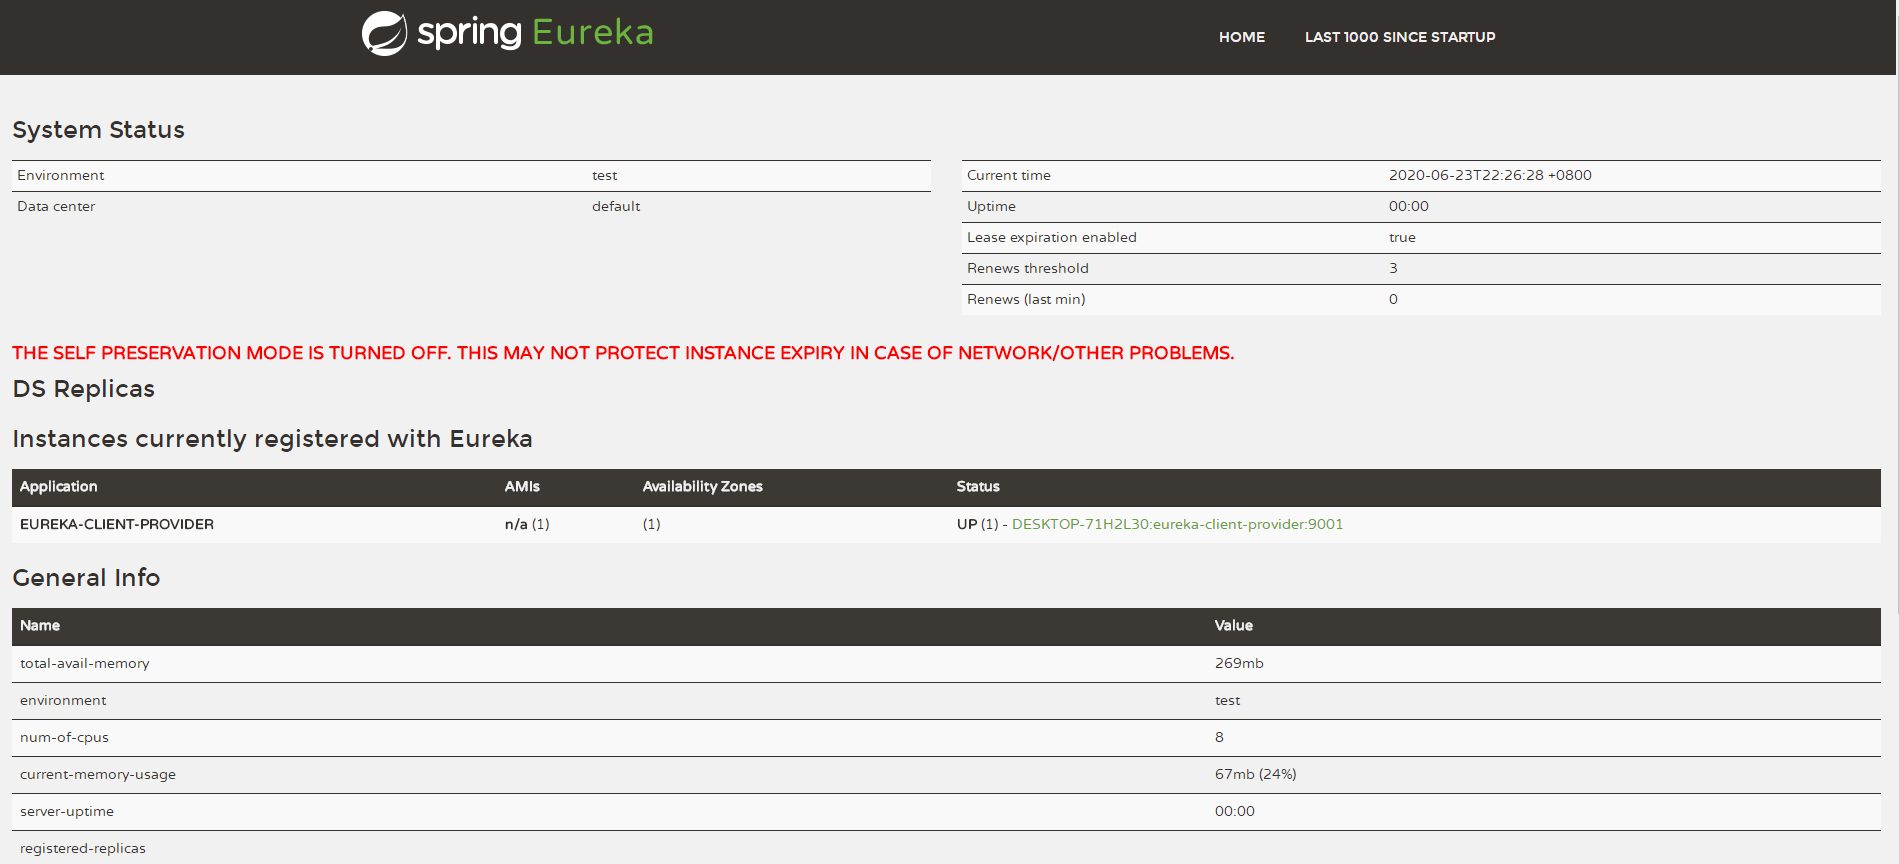
Task: Click the 'Current time' label
Action: pos(1009,175)
